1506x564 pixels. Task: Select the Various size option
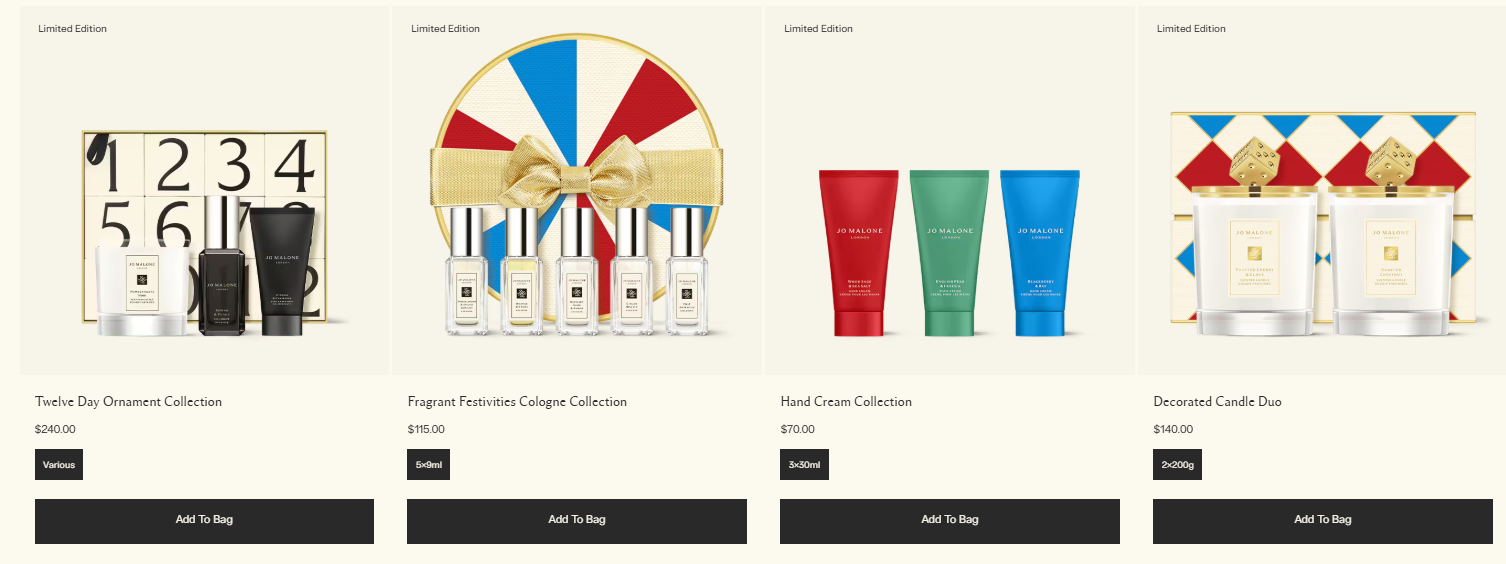tap(59, 465)
